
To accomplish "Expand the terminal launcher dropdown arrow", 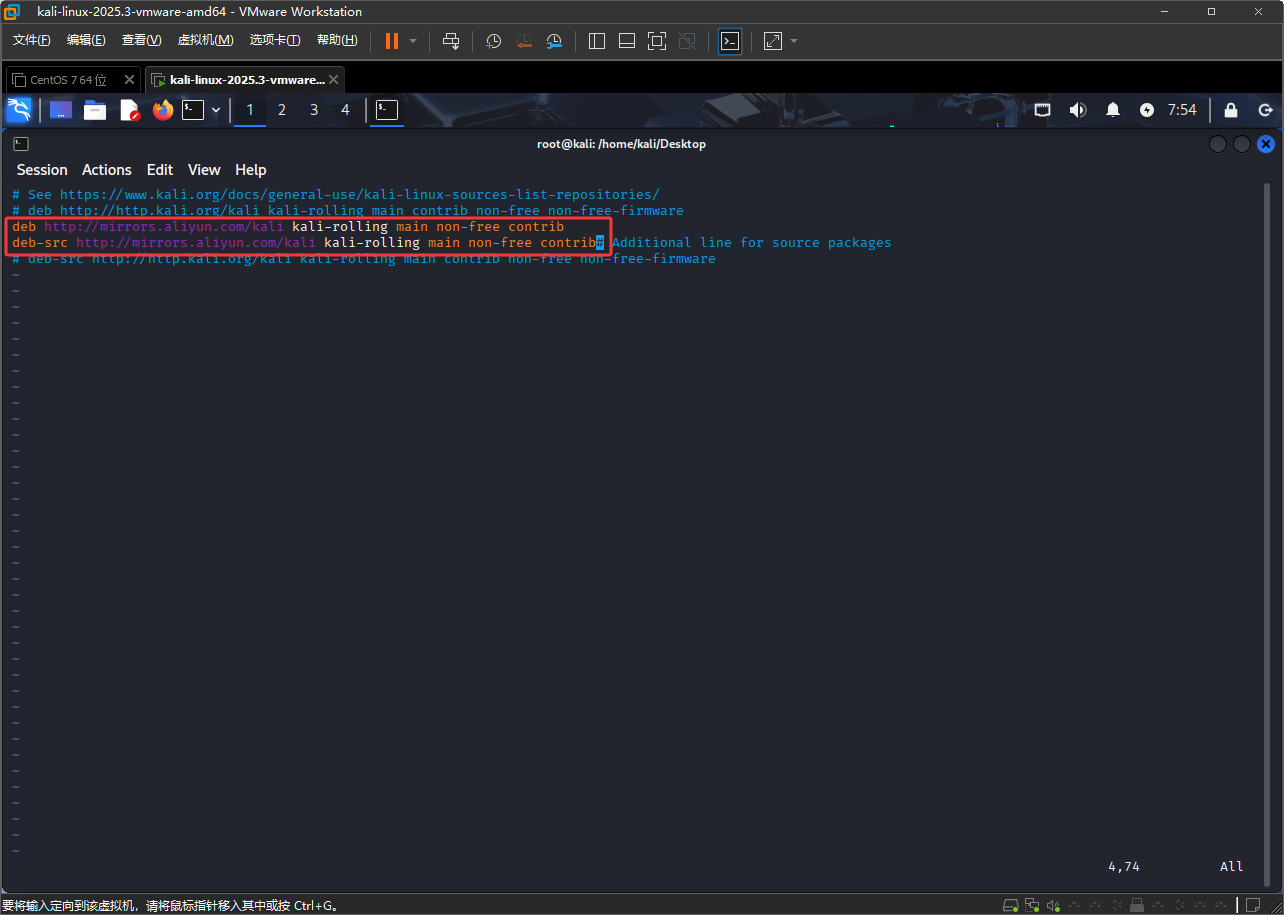I will tap(216, 110).
